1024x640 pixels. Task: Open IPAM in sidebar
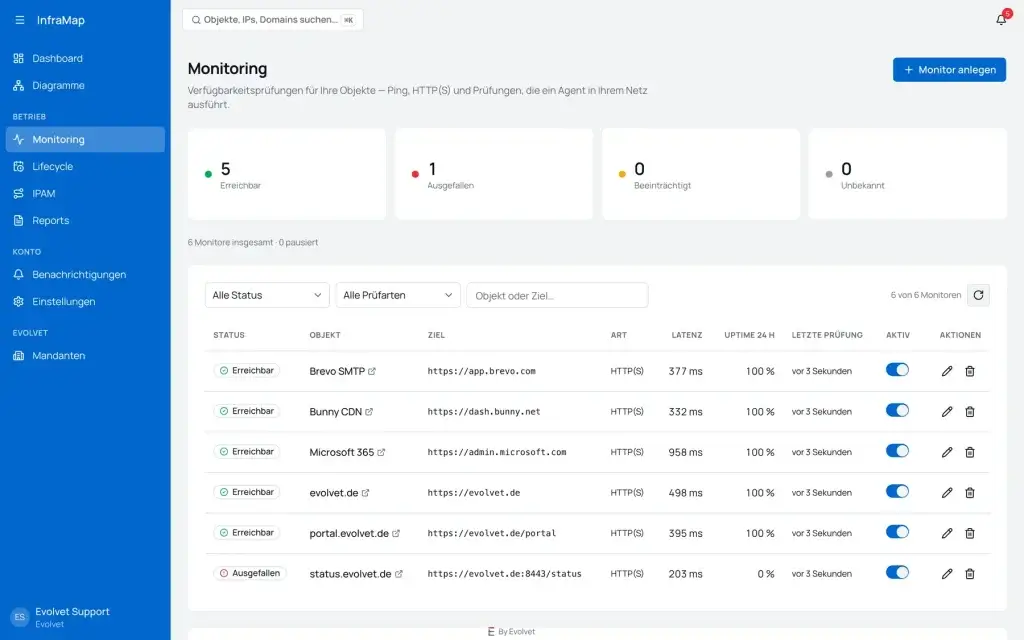(x=85, y=193)
